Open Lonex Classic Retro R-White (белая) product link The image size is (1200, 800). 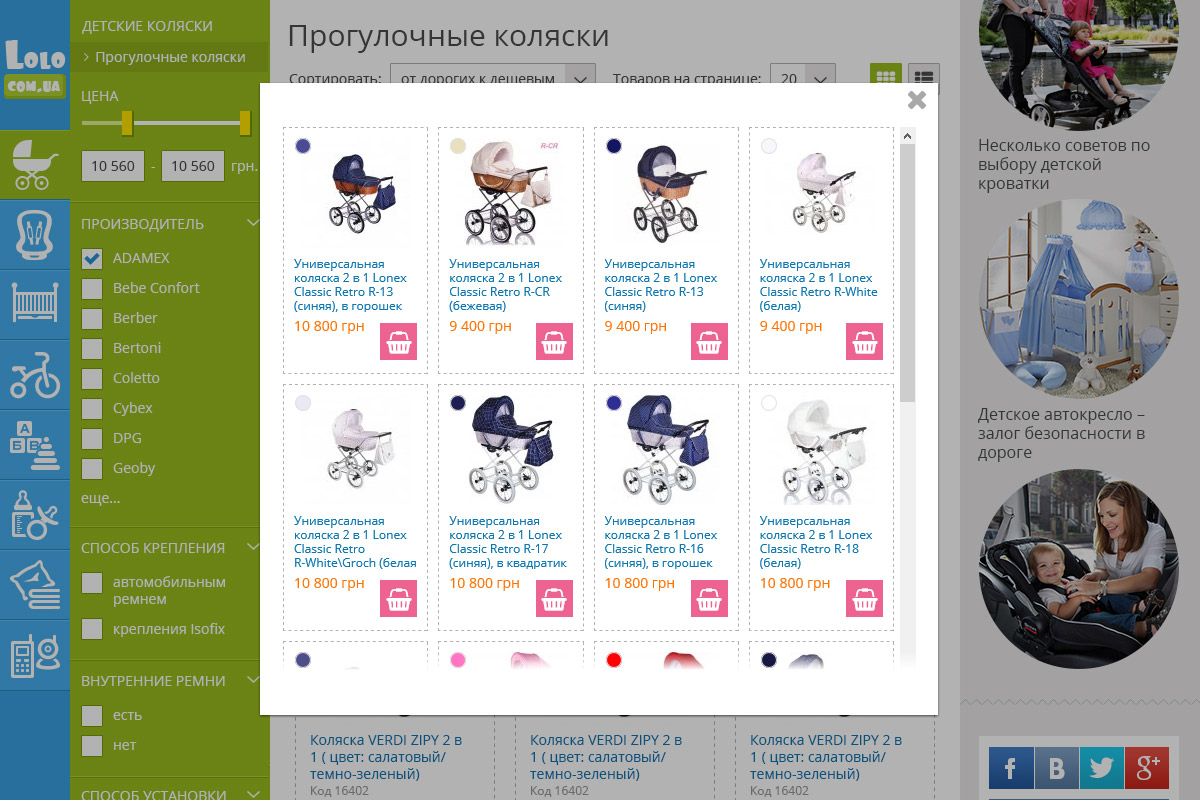(818, 285)
